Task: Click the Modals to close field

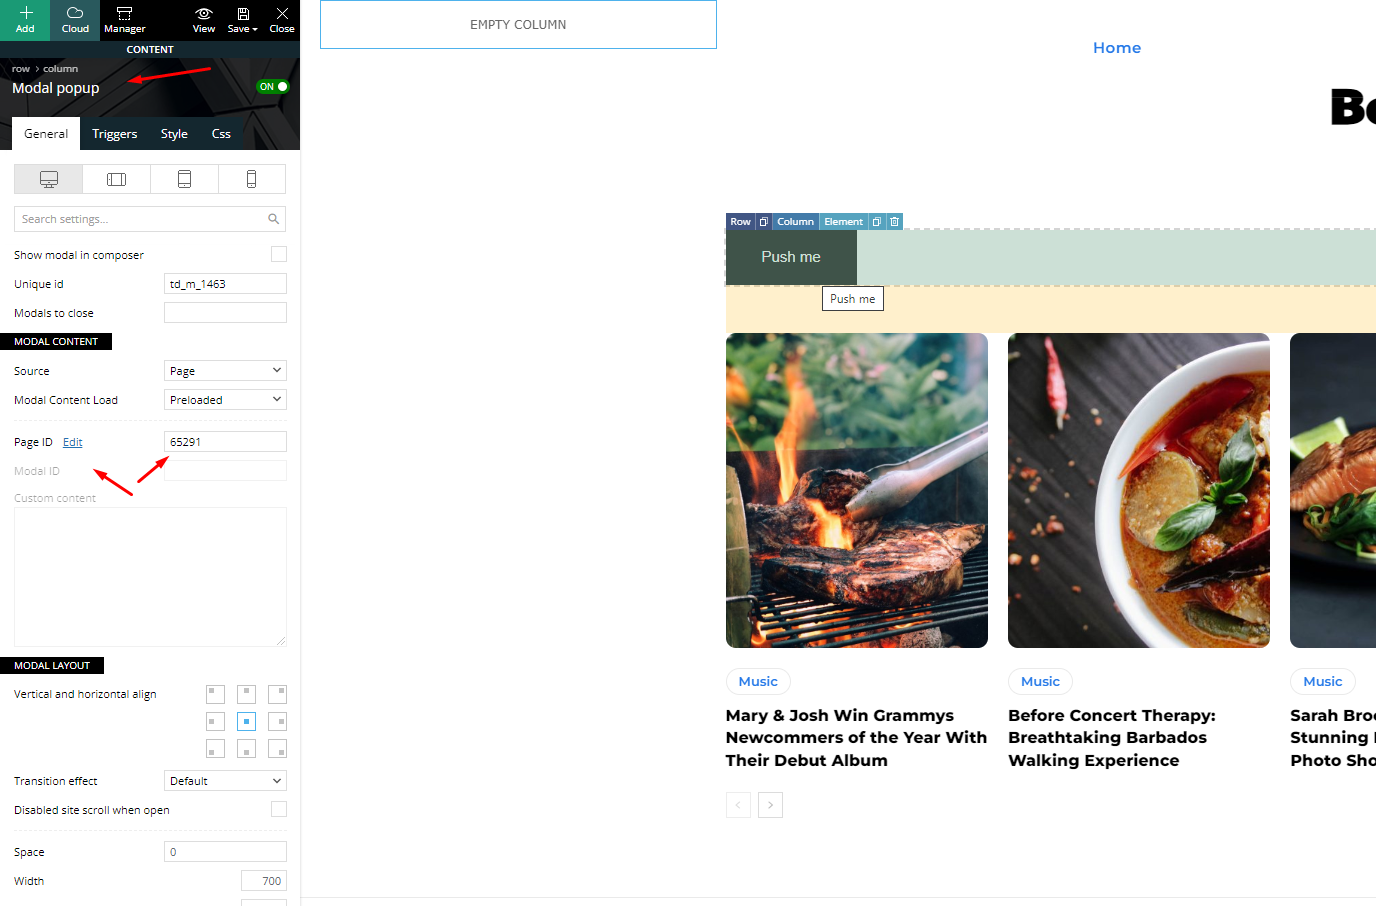Action: [225, 313]
